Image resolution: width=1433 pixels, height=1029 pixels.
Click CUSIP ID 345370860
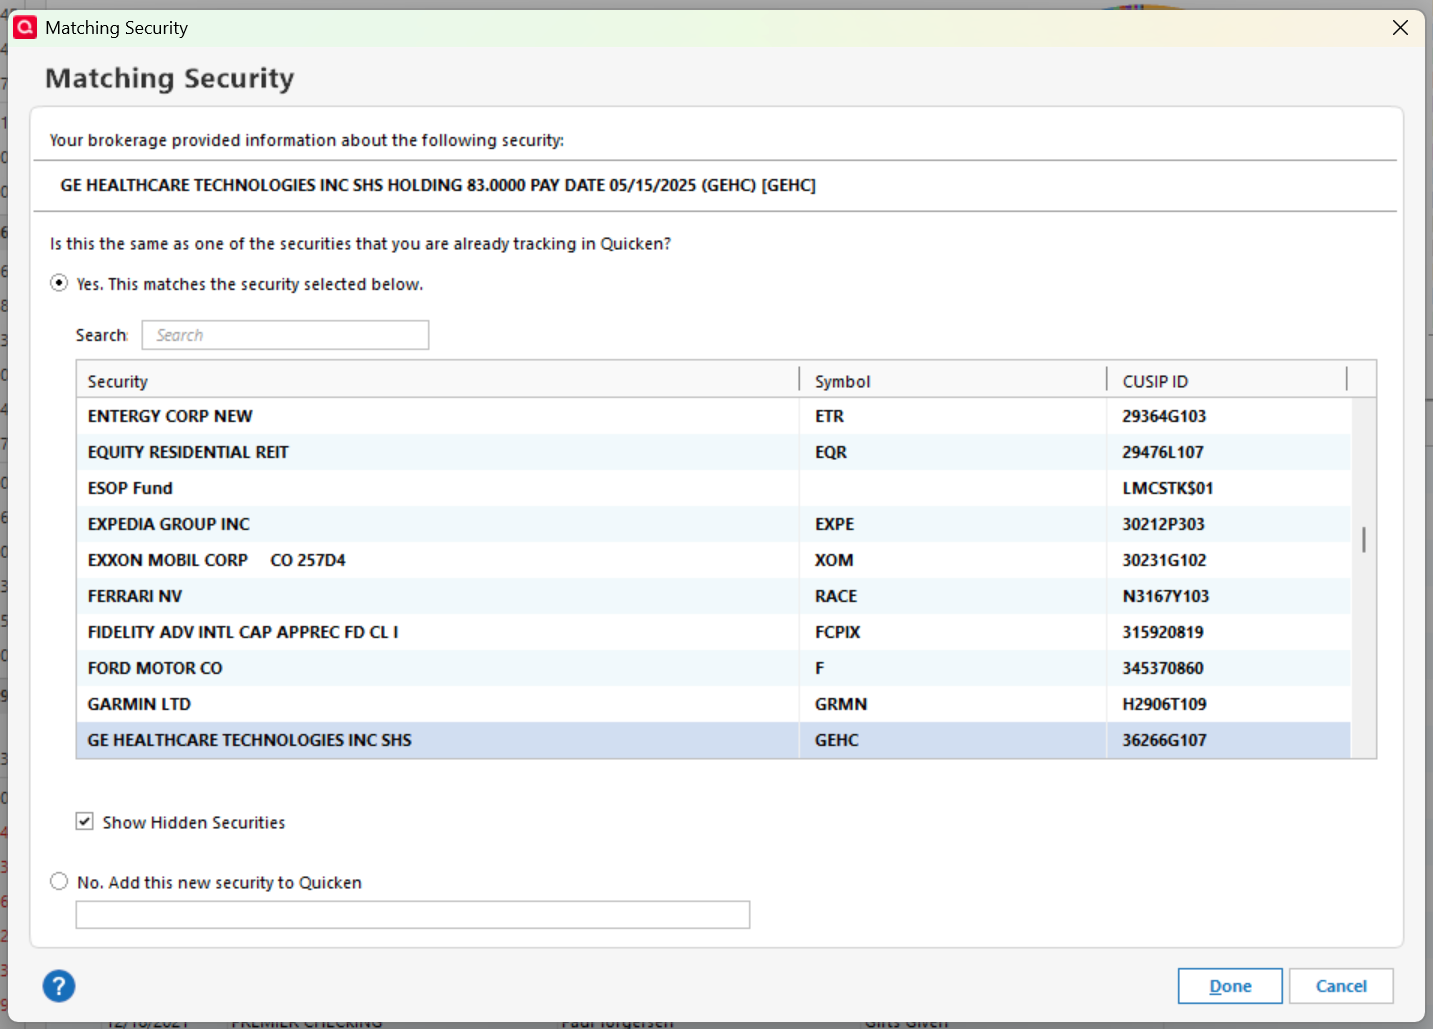tap(1163, 668)
